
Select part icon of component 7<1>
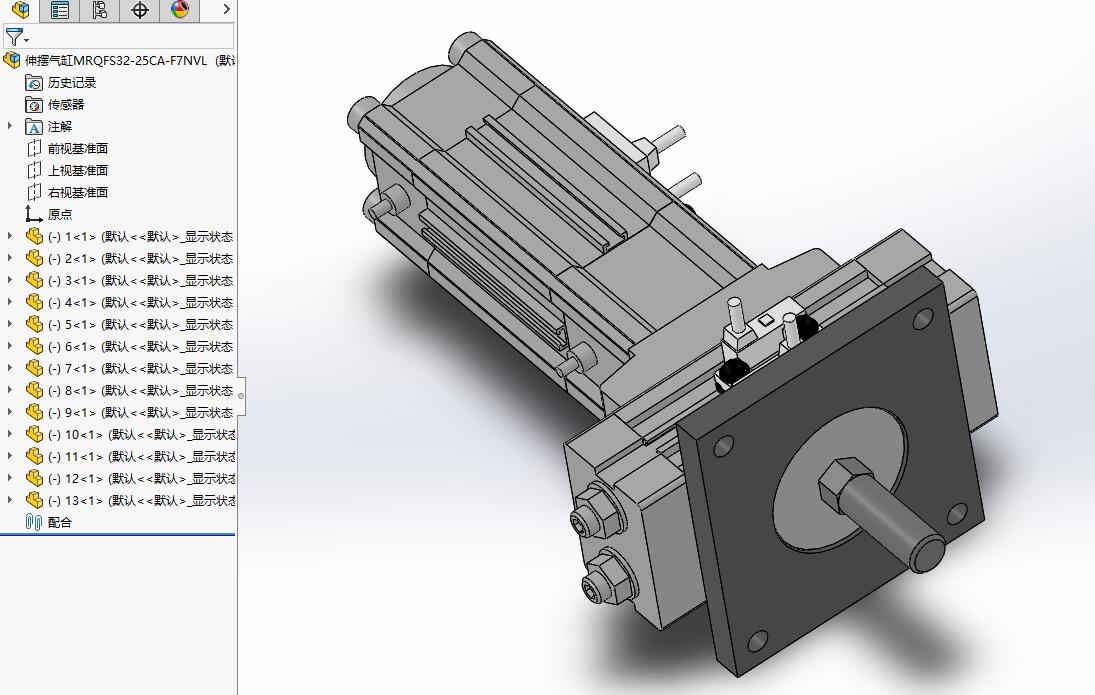pyautogui.click(x=34, y=368)
